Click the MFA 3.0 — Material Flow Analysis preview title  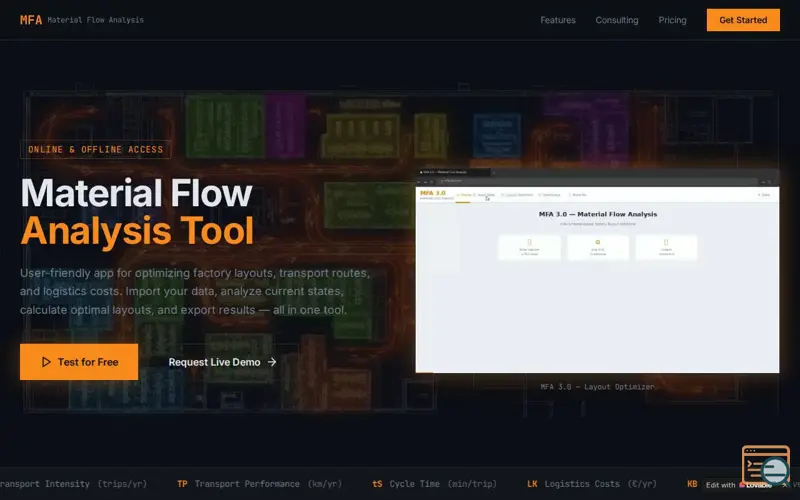(x=597, y=214)
